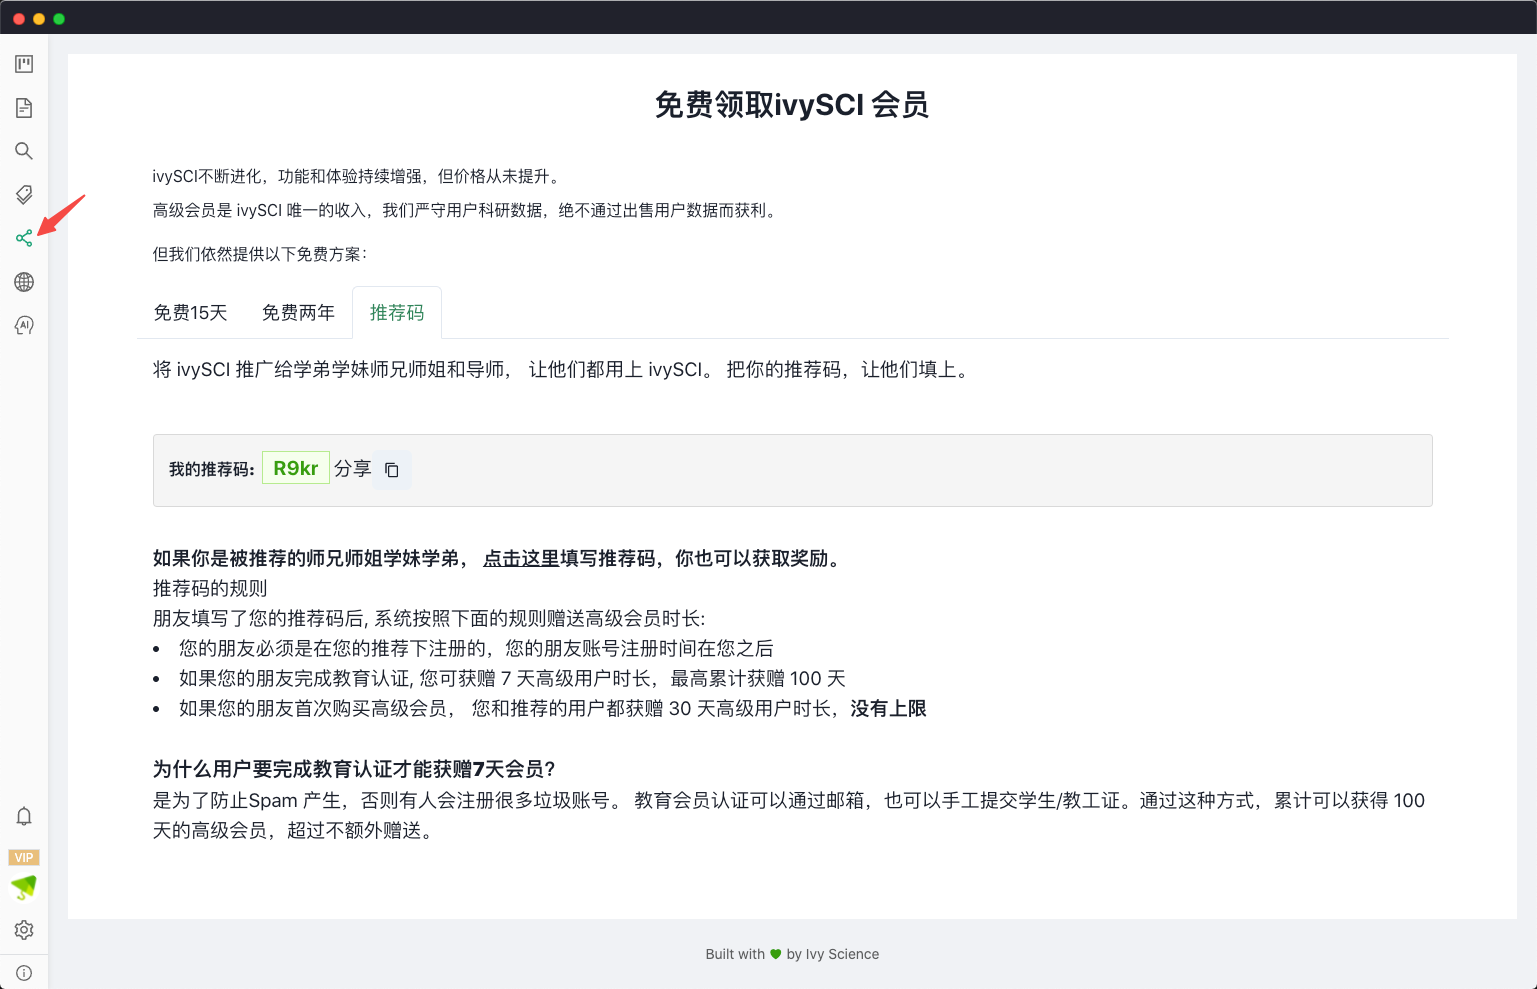Copy the referral code with copy icon
Image resolution: width=1537 pixels, height=989 pixels.
392,469
